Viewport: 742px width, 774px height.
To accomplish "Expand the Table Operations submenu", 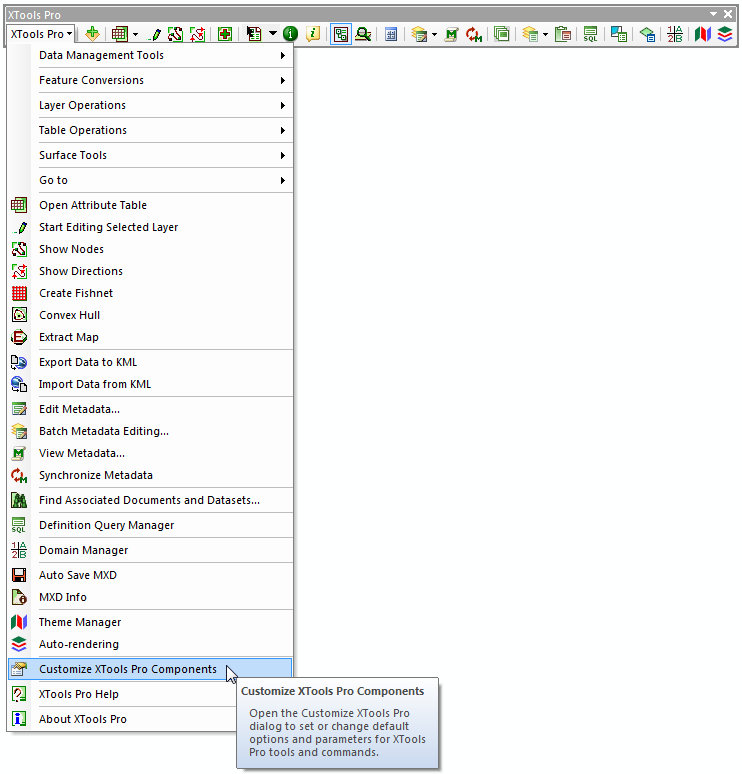I will 151,130.
